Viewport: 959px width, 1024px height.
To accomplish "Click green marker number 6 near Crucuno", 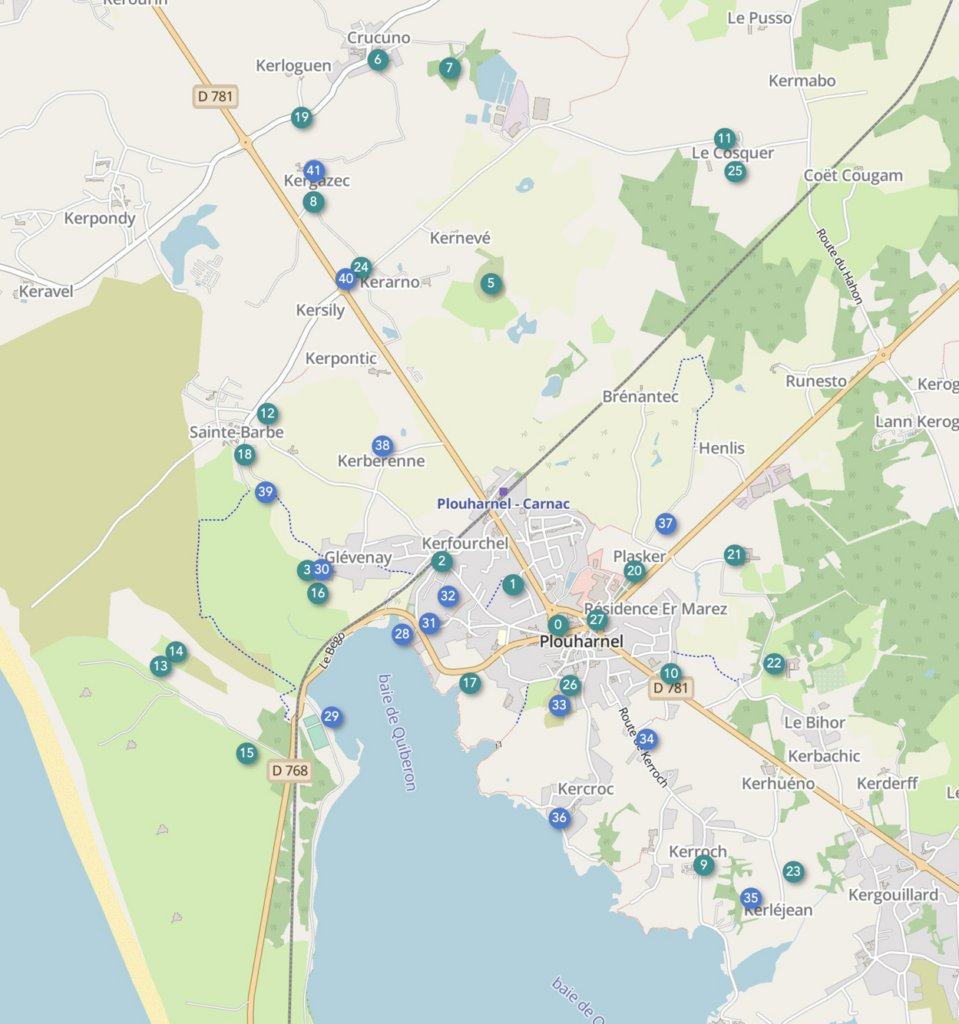I will click(x=377, y=60).
